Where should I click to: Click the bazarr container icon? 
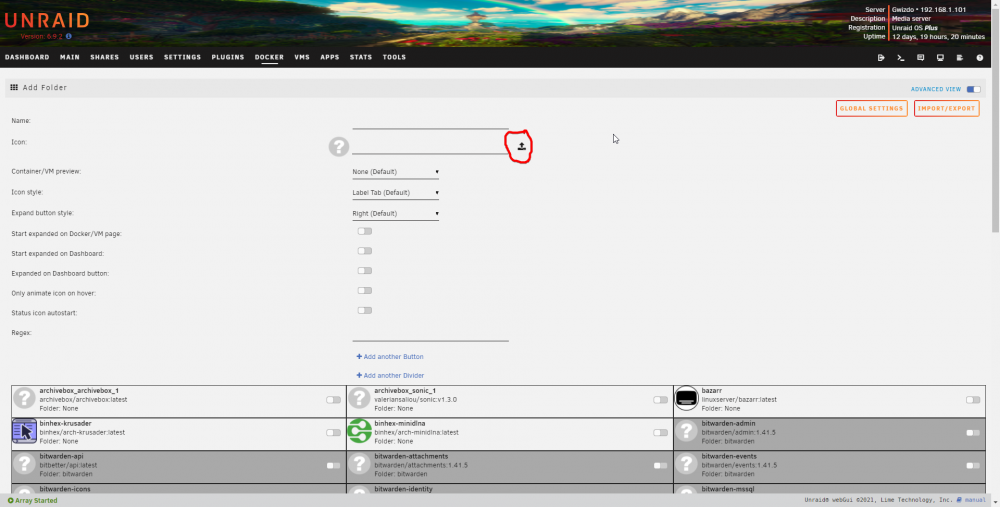click(687, 399)
